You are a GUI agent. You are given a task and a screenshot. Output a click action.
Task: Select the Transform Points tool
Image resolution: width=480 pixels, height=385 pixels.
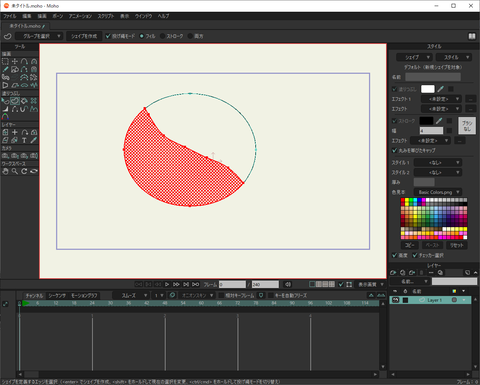click(x=15, y=61)
